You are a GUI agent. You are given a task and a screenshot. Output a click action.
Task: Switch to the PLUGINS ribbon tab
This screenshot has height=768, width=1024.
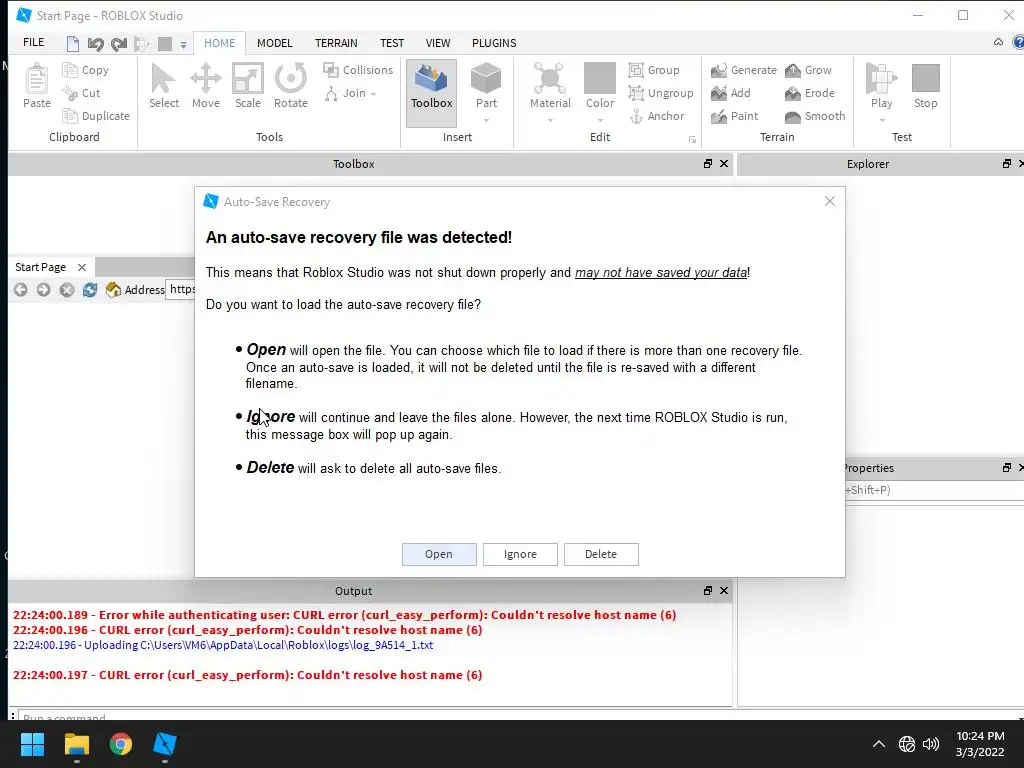(x=494, y=42)
